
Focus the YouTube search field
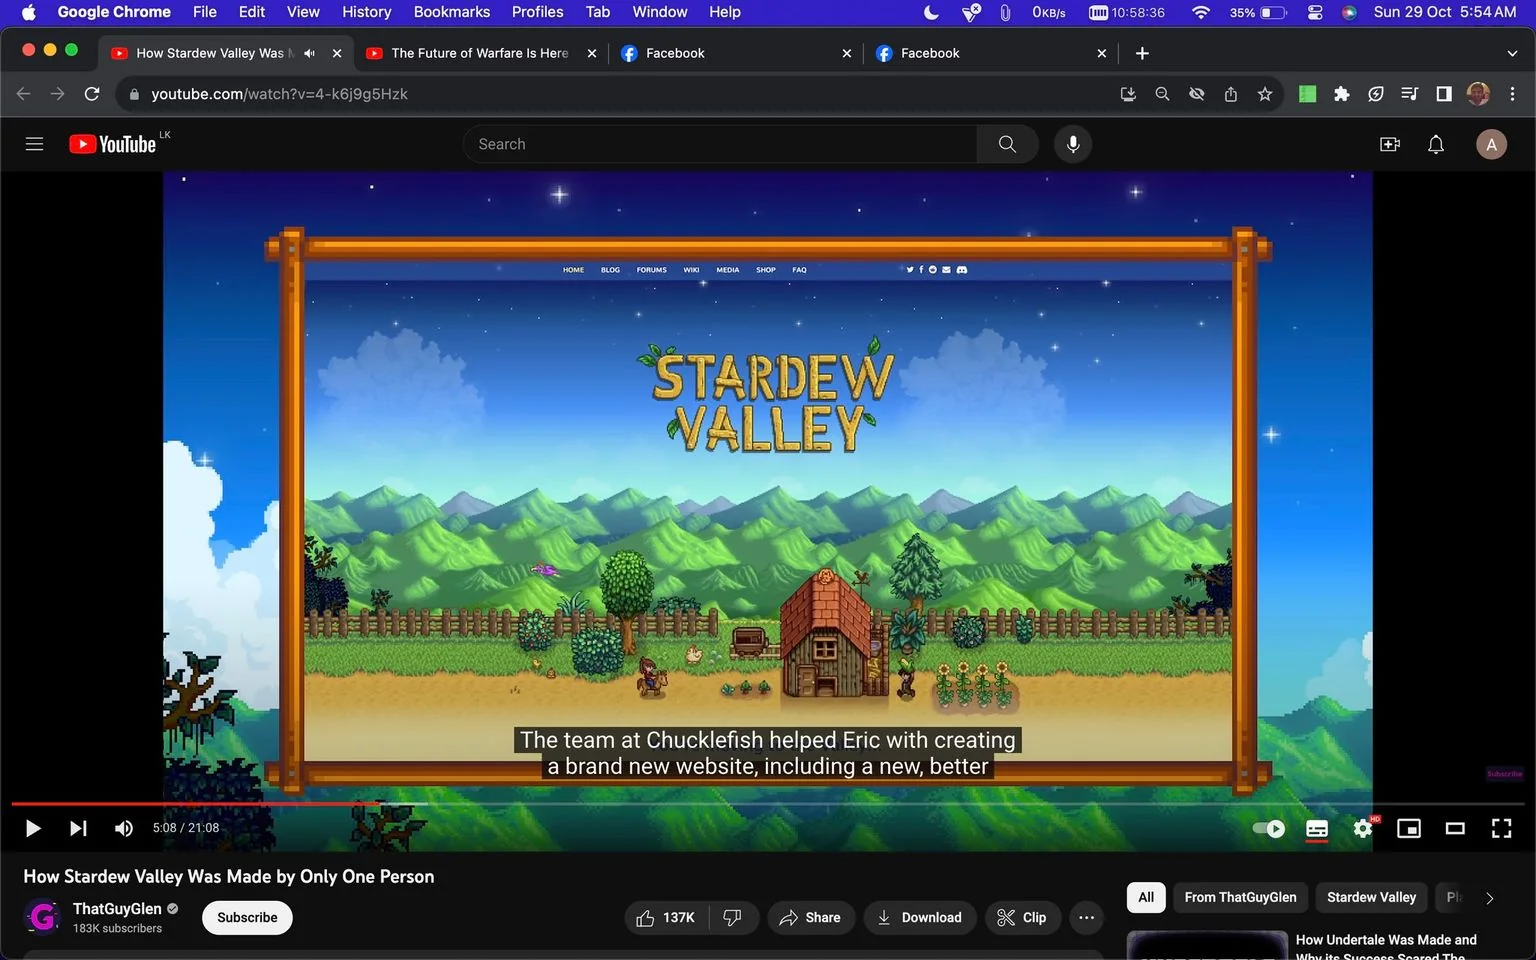pyautogui.click(x=720, y=144)
